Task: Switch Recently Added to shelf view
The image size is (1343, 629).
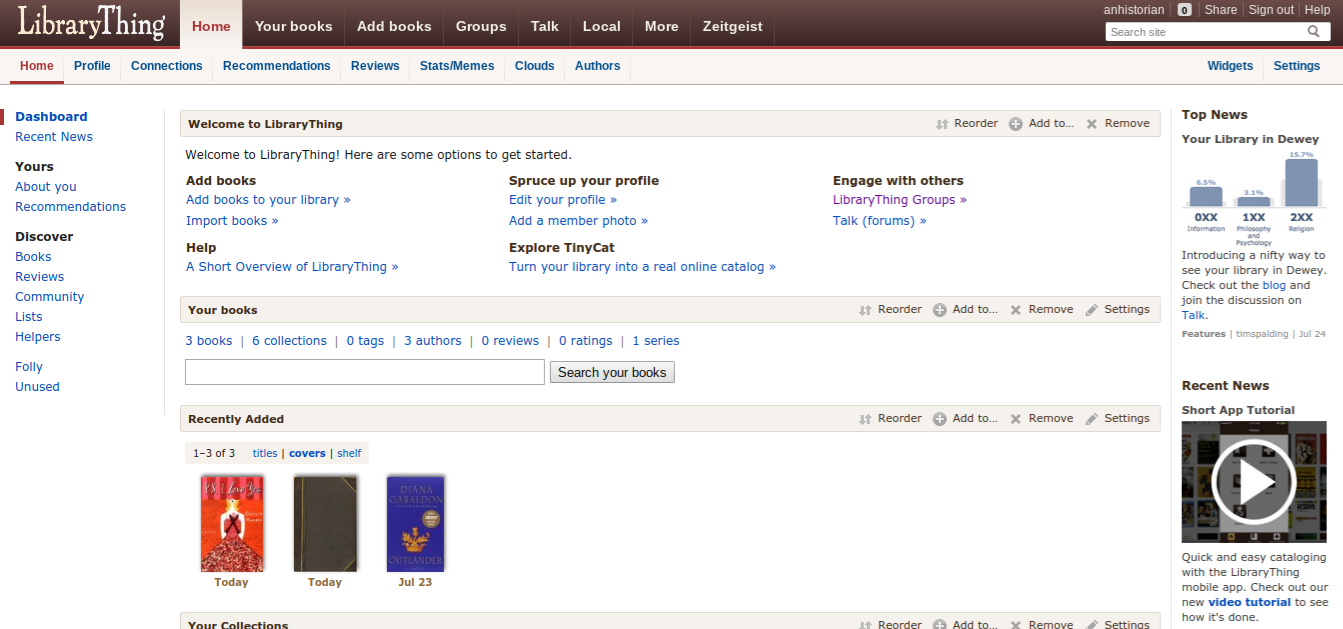Action: (349, 453)
